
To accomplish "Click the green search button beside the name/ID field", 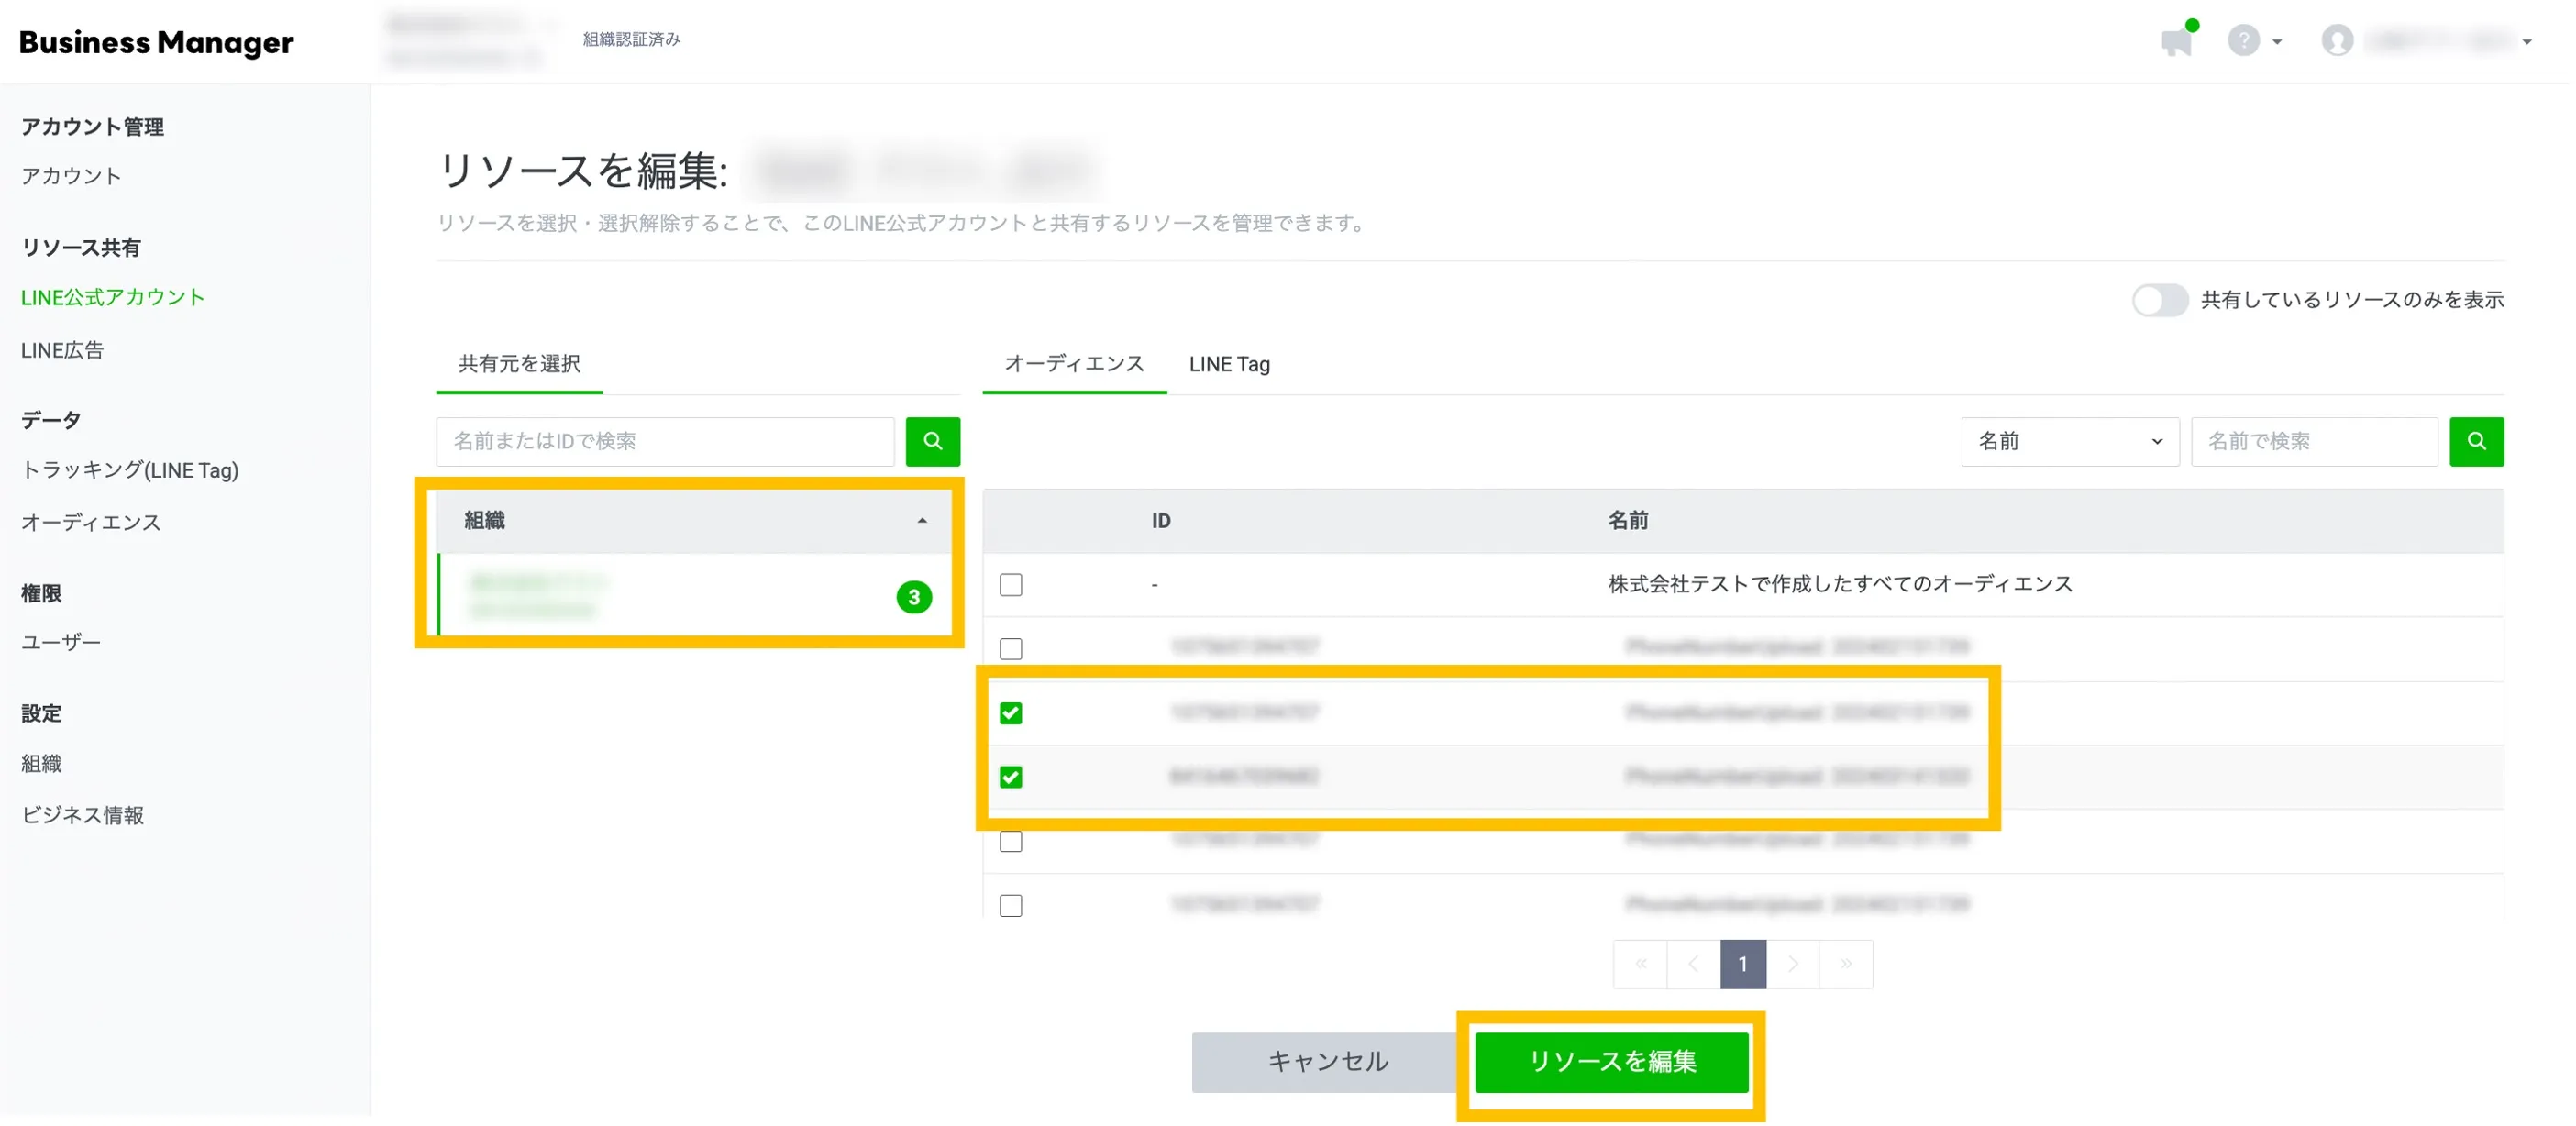I will 932,441.
